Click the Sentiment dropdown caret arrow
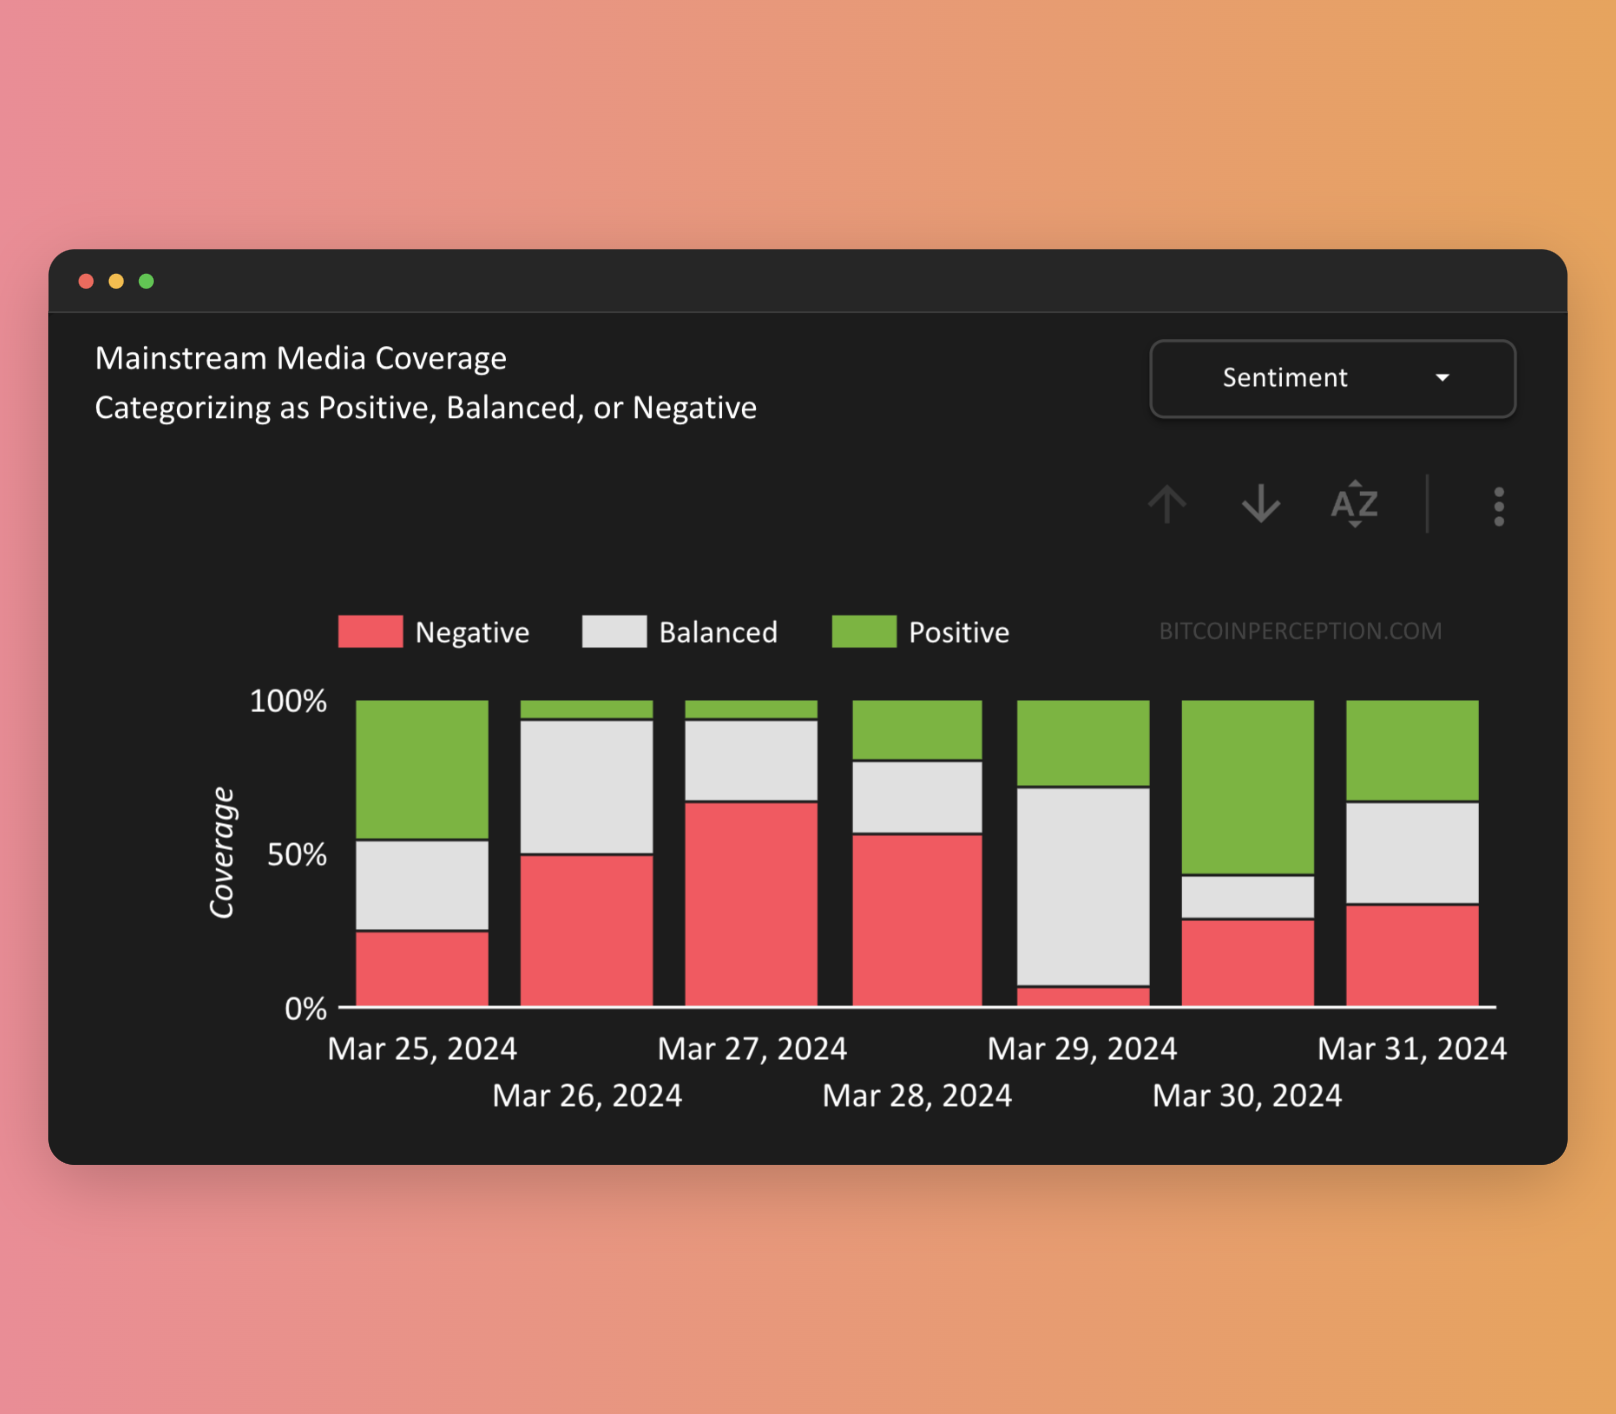Screen dimensions: 1616x1414 1442,378
